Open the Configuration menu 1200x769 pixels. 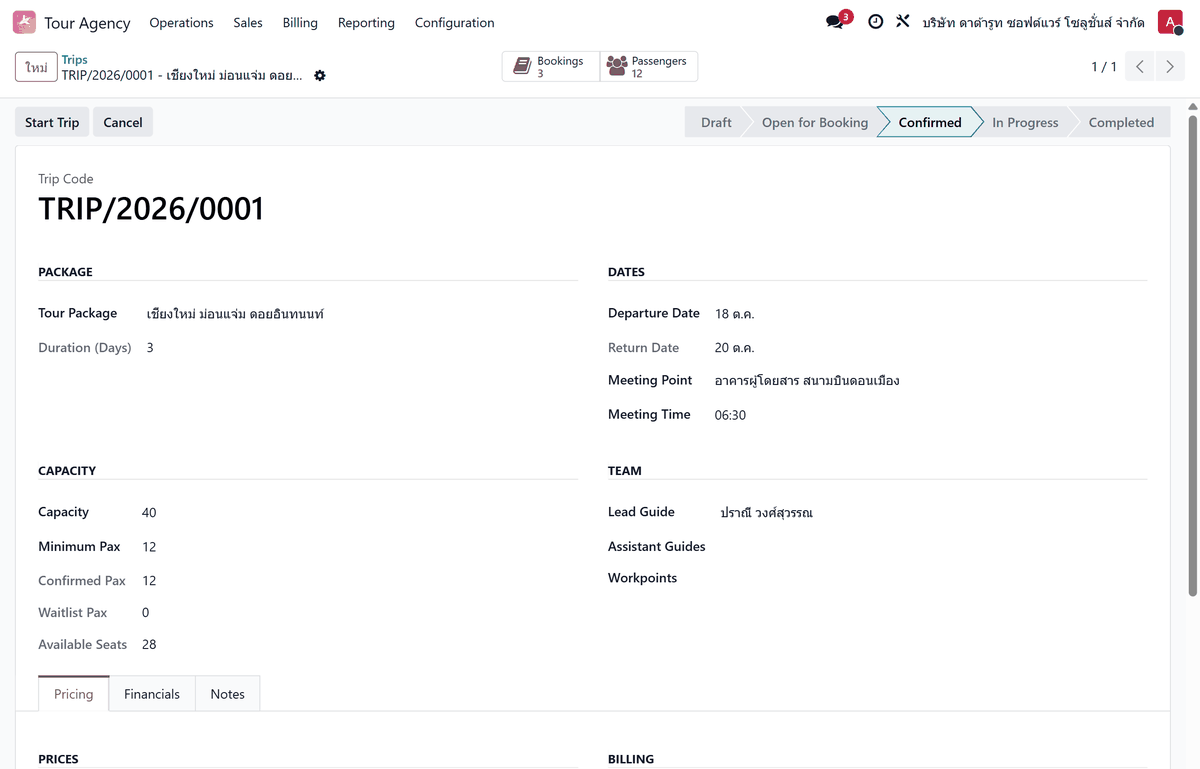pos(455,22)
